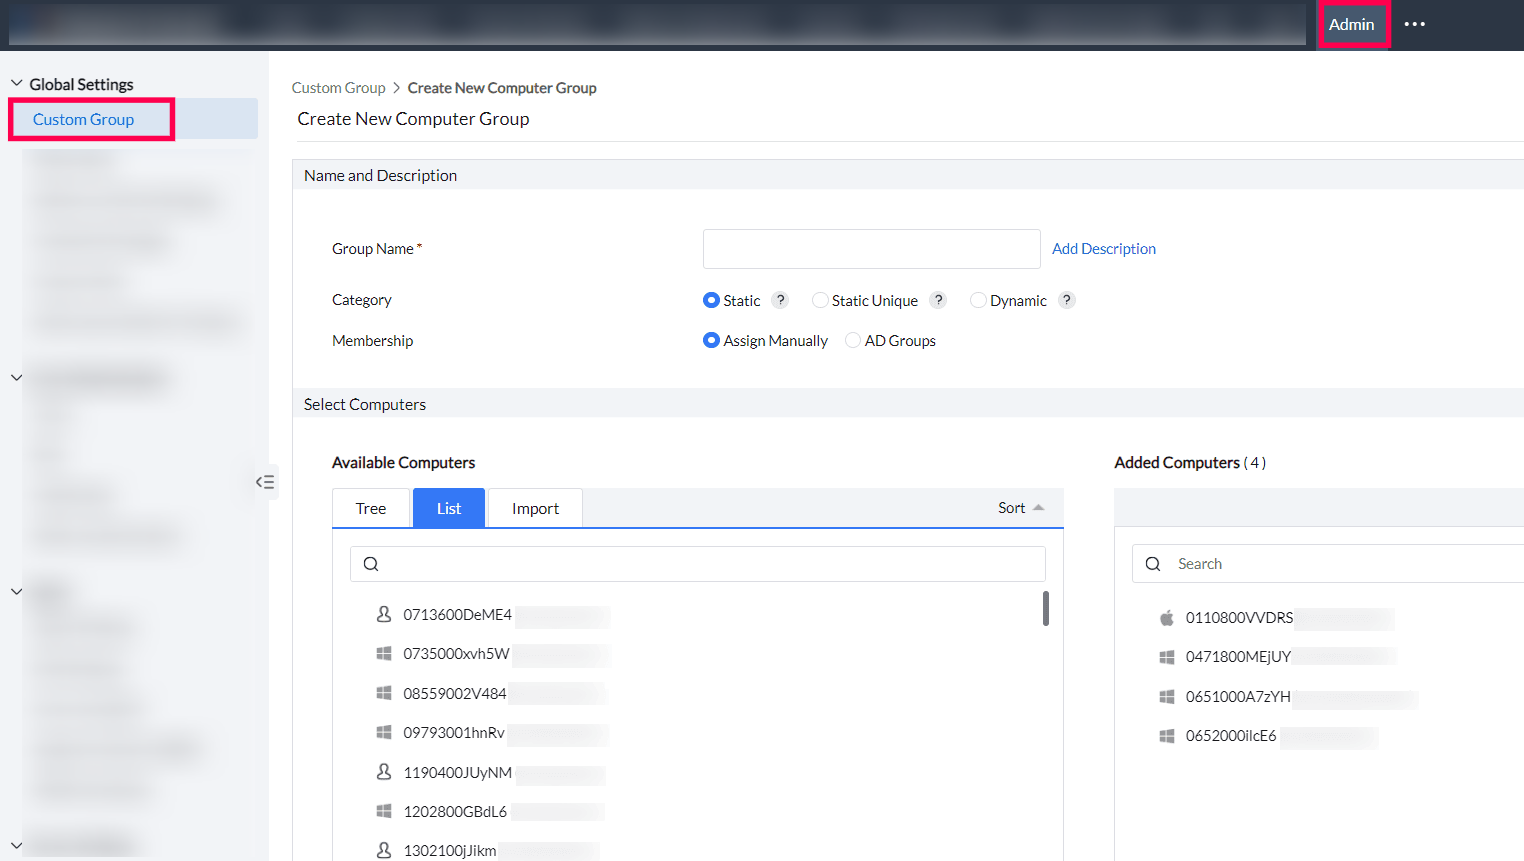Choose AD Groups membership option
Image resolution: width=1524 pixels, height=861 pixels.
coord(852,340)
